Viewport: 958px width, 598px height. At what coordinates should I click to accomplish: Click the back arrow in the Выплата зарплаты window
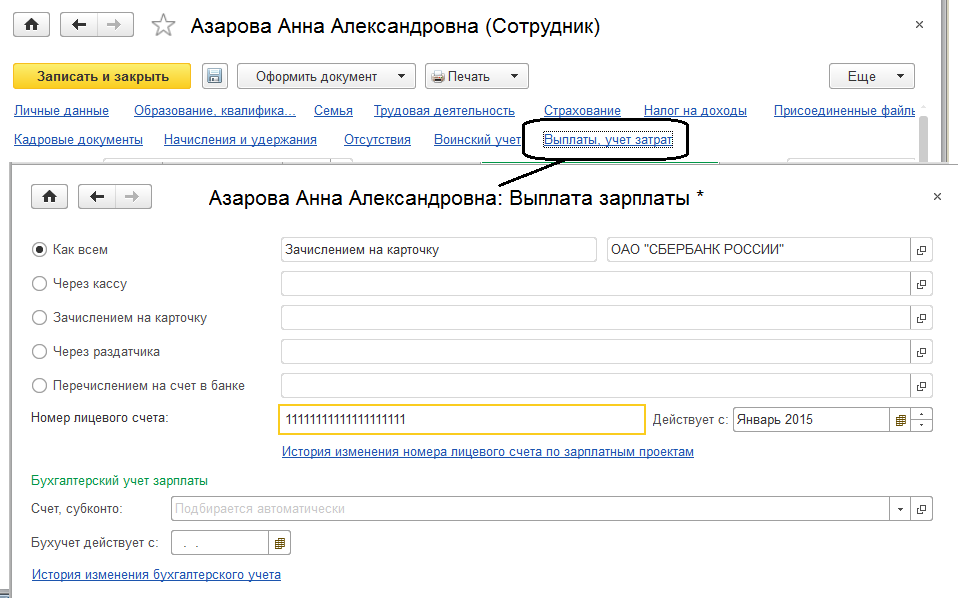97,197
